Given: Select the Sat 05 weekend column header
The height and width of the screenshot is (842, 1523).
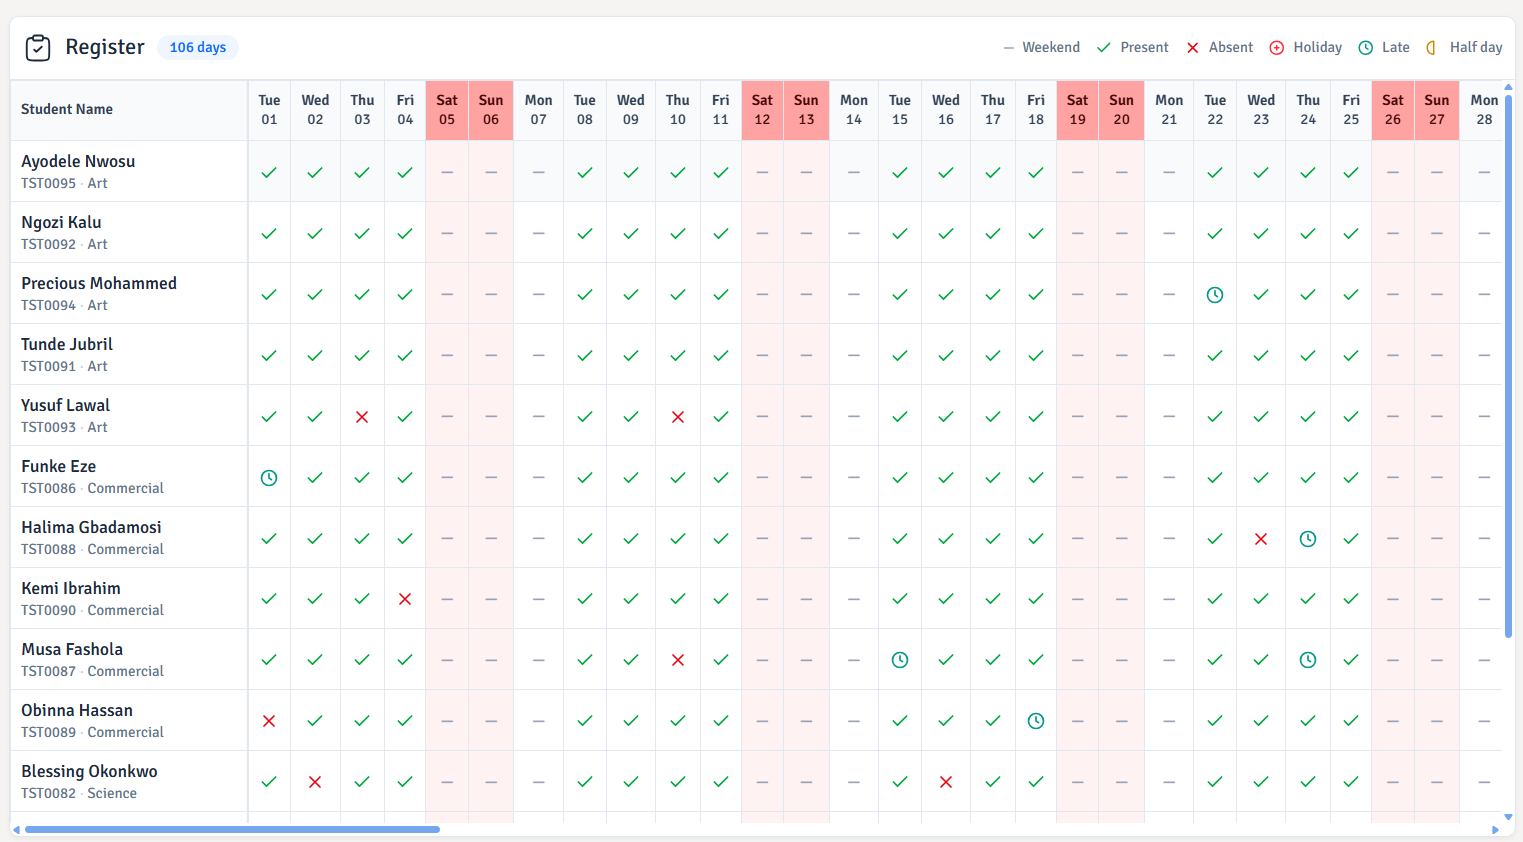Looking at the screenshot, I should 447,110.
